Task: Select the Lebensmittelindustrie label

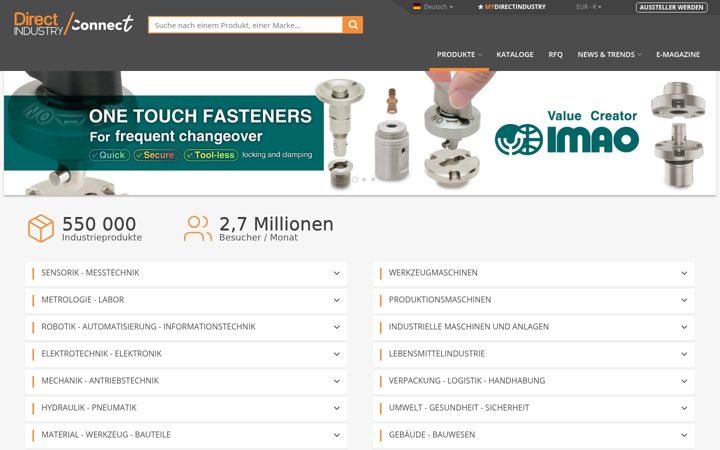Action: coord(437,354)
